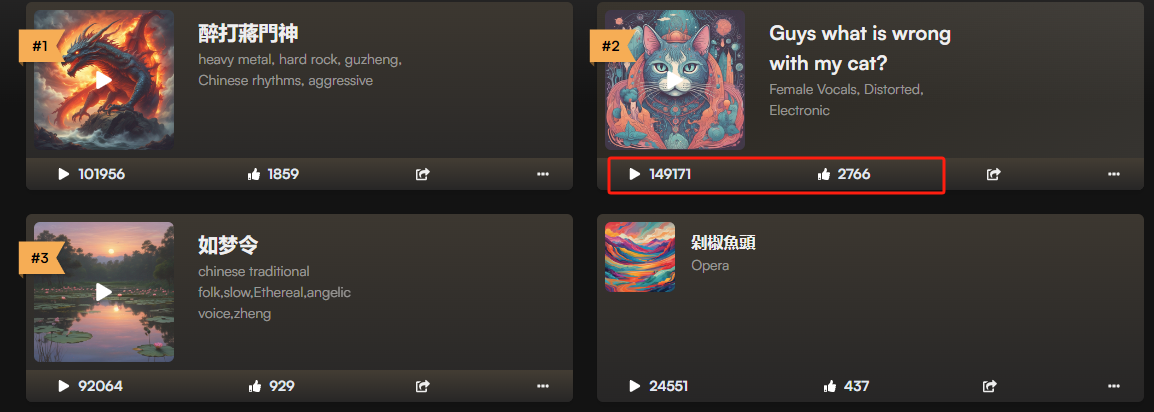Share the 如梦令 song

(422, 386)
